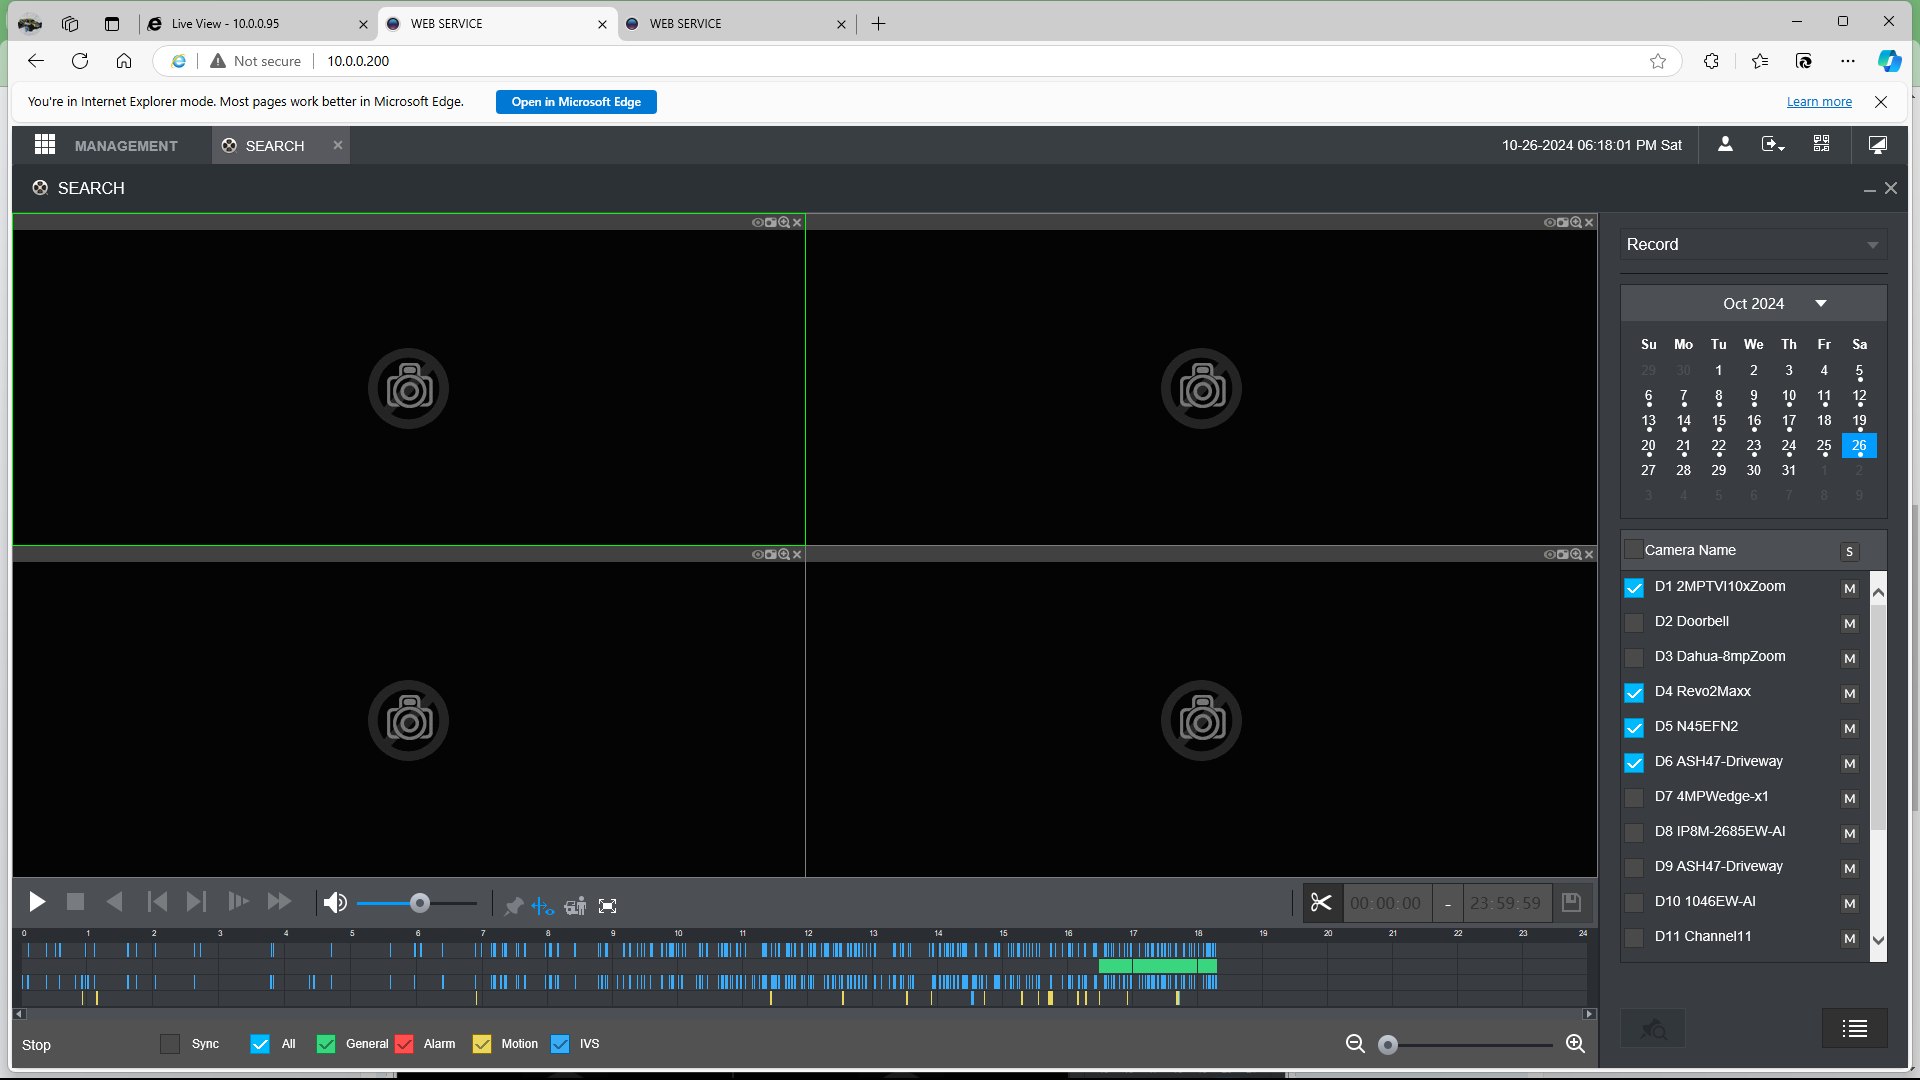Click the fullscreen icon in playback bar
This screenshot has height=1080, width=1920.
(x=607, y=906)
